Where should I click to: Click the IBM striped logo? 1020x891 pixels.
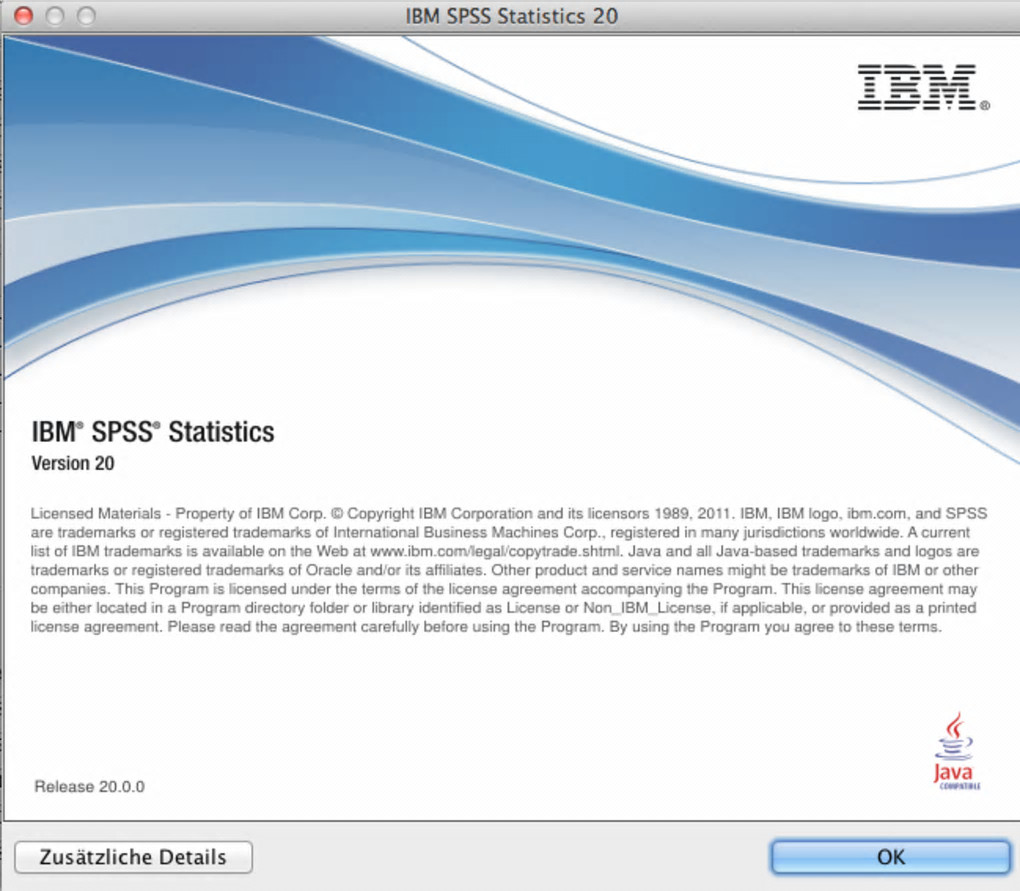point(917,86)
